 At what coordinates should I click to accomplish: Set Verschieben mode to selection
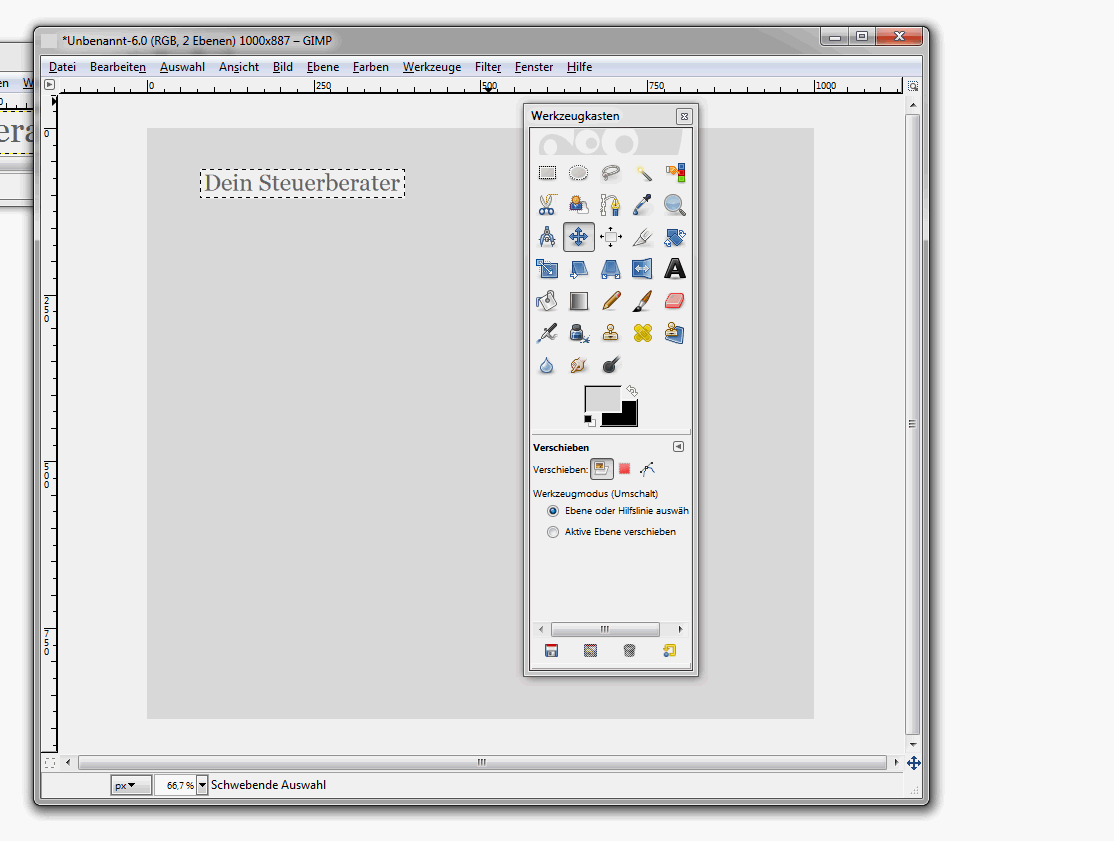point(624,469)
